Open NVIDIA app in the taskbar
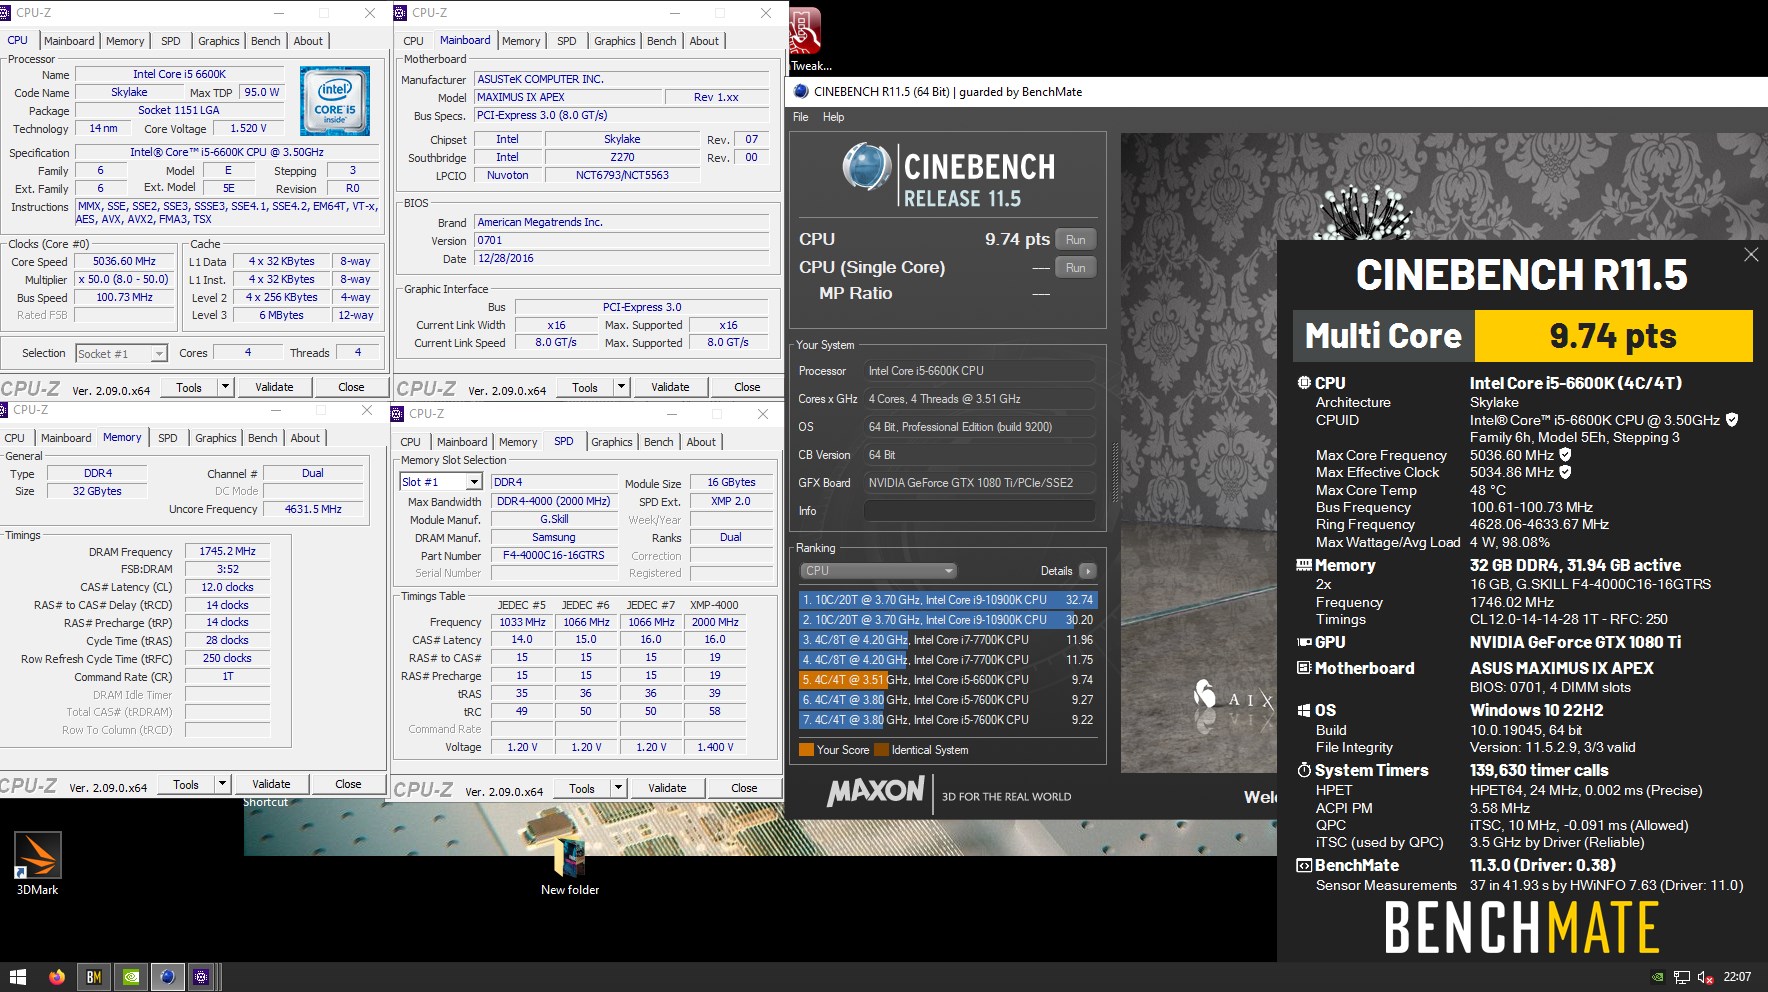This screenshot has width=1768, height=992. (131, 977)
